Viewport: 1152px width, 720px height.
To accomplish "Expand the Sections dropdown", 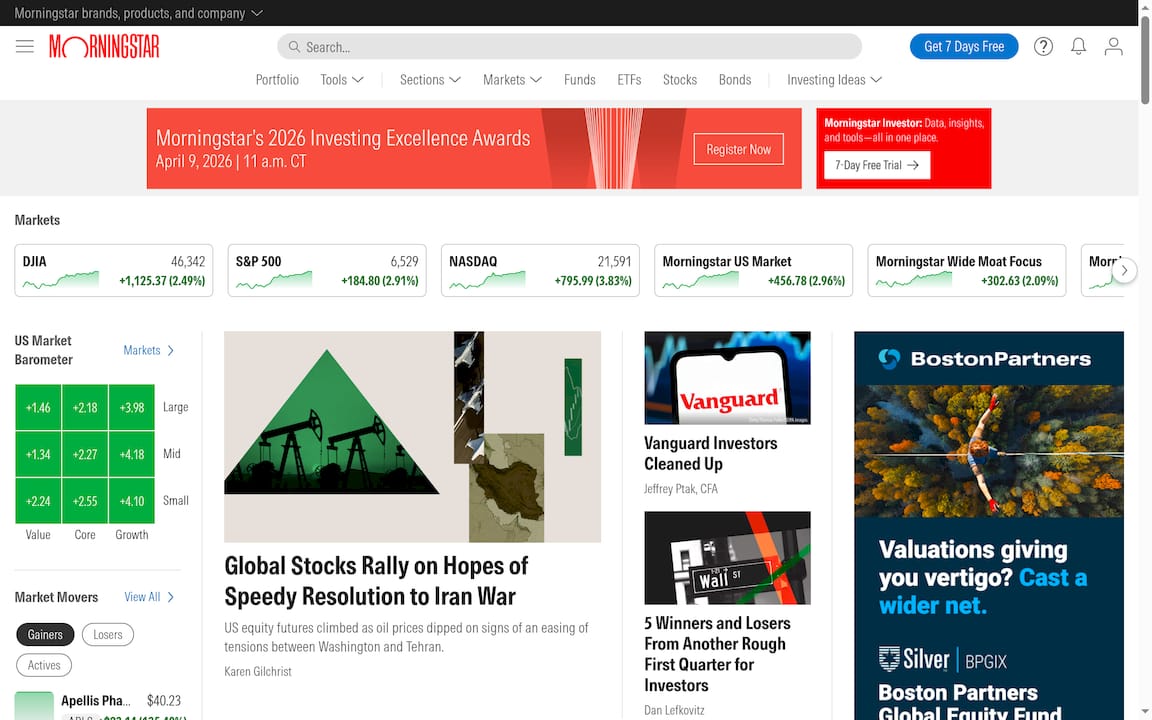I will tap(430, 80).
